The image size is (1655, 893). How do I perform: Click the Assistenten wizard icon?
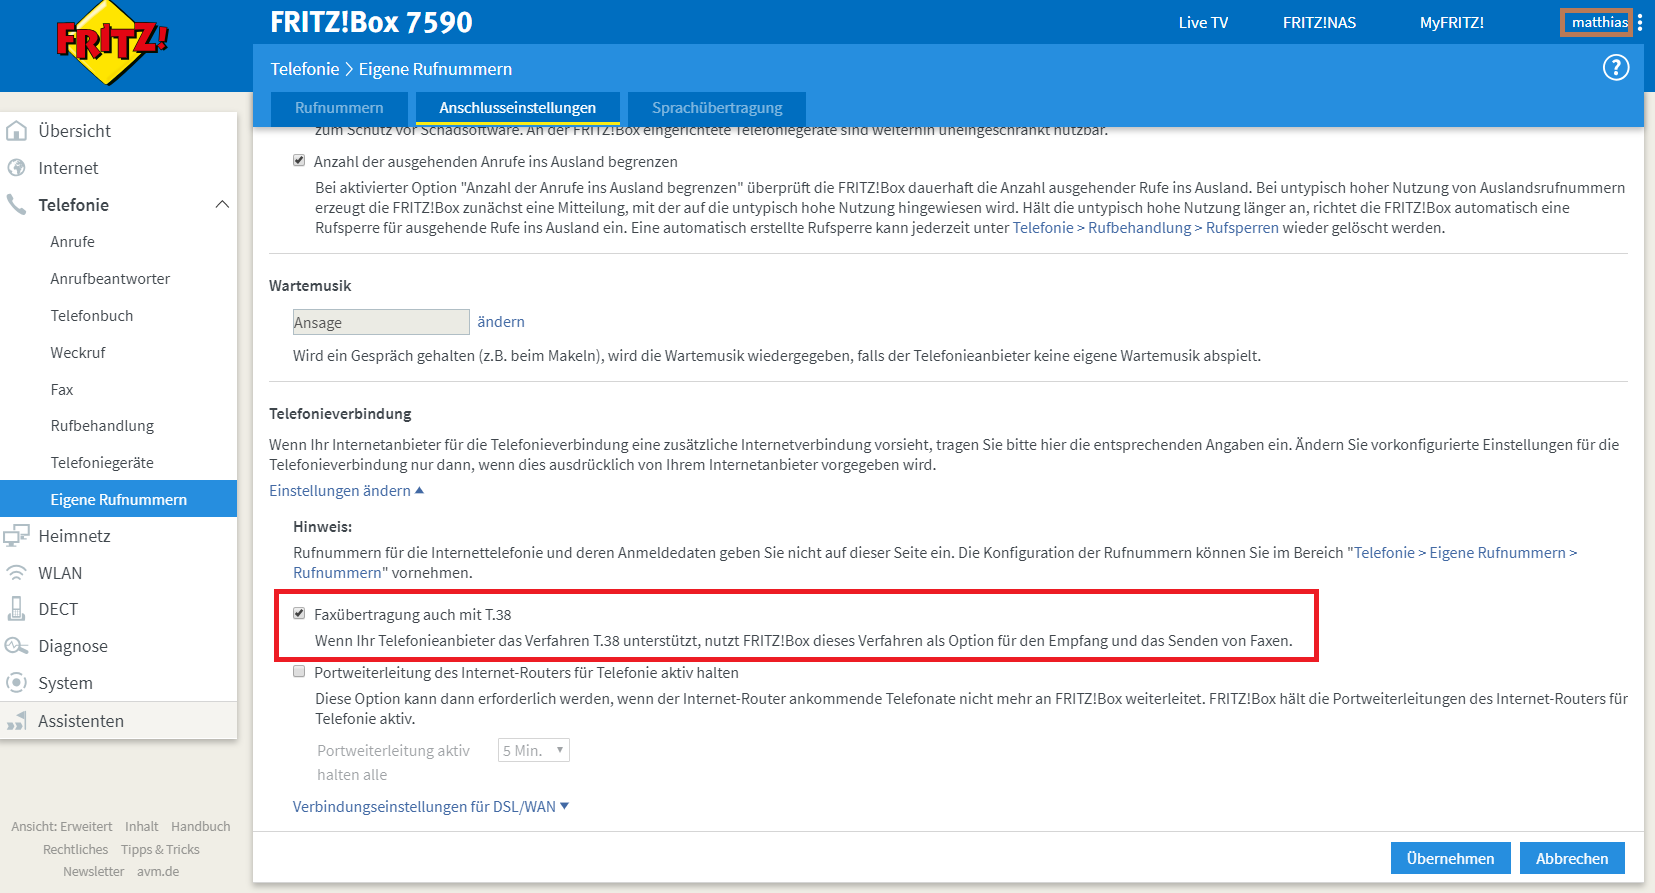click(x=16, y=721)
